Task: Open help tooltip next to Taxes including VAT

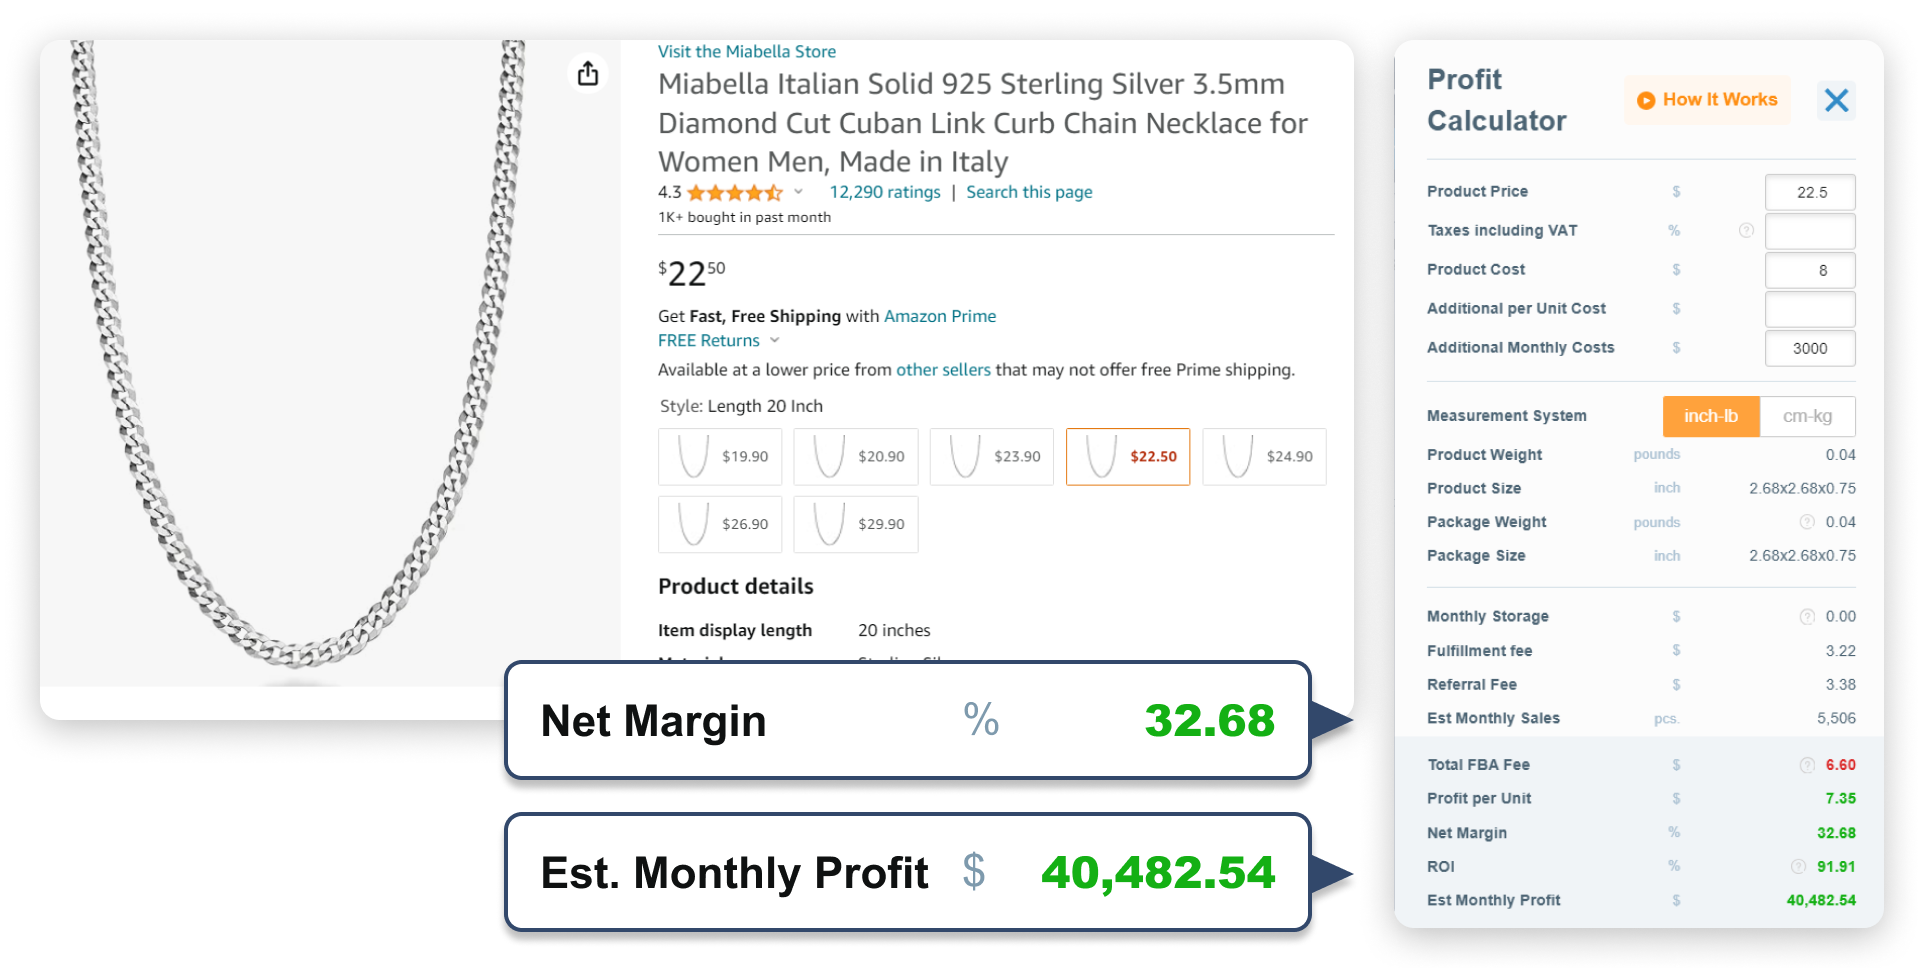Action: 1747,230
